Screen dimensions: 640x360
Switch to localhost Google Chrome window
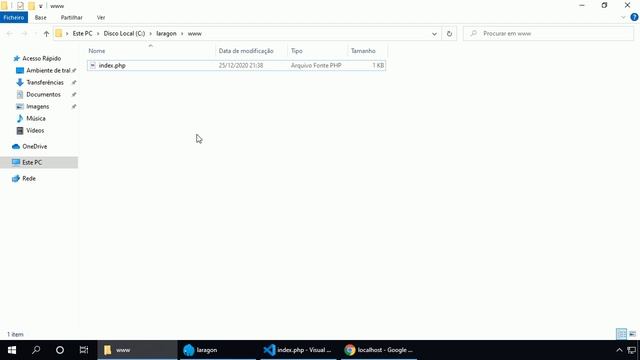pyautogui.click(x=378, y=350)
